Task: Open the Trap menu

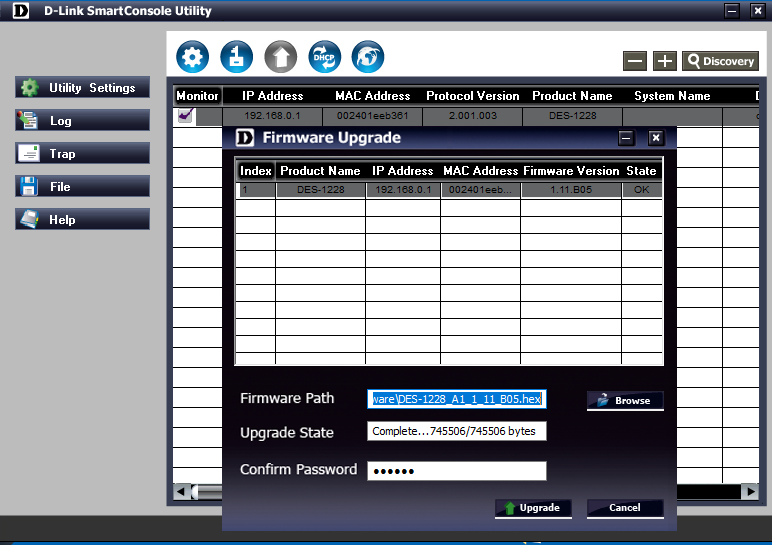Action: pos(82,154)
